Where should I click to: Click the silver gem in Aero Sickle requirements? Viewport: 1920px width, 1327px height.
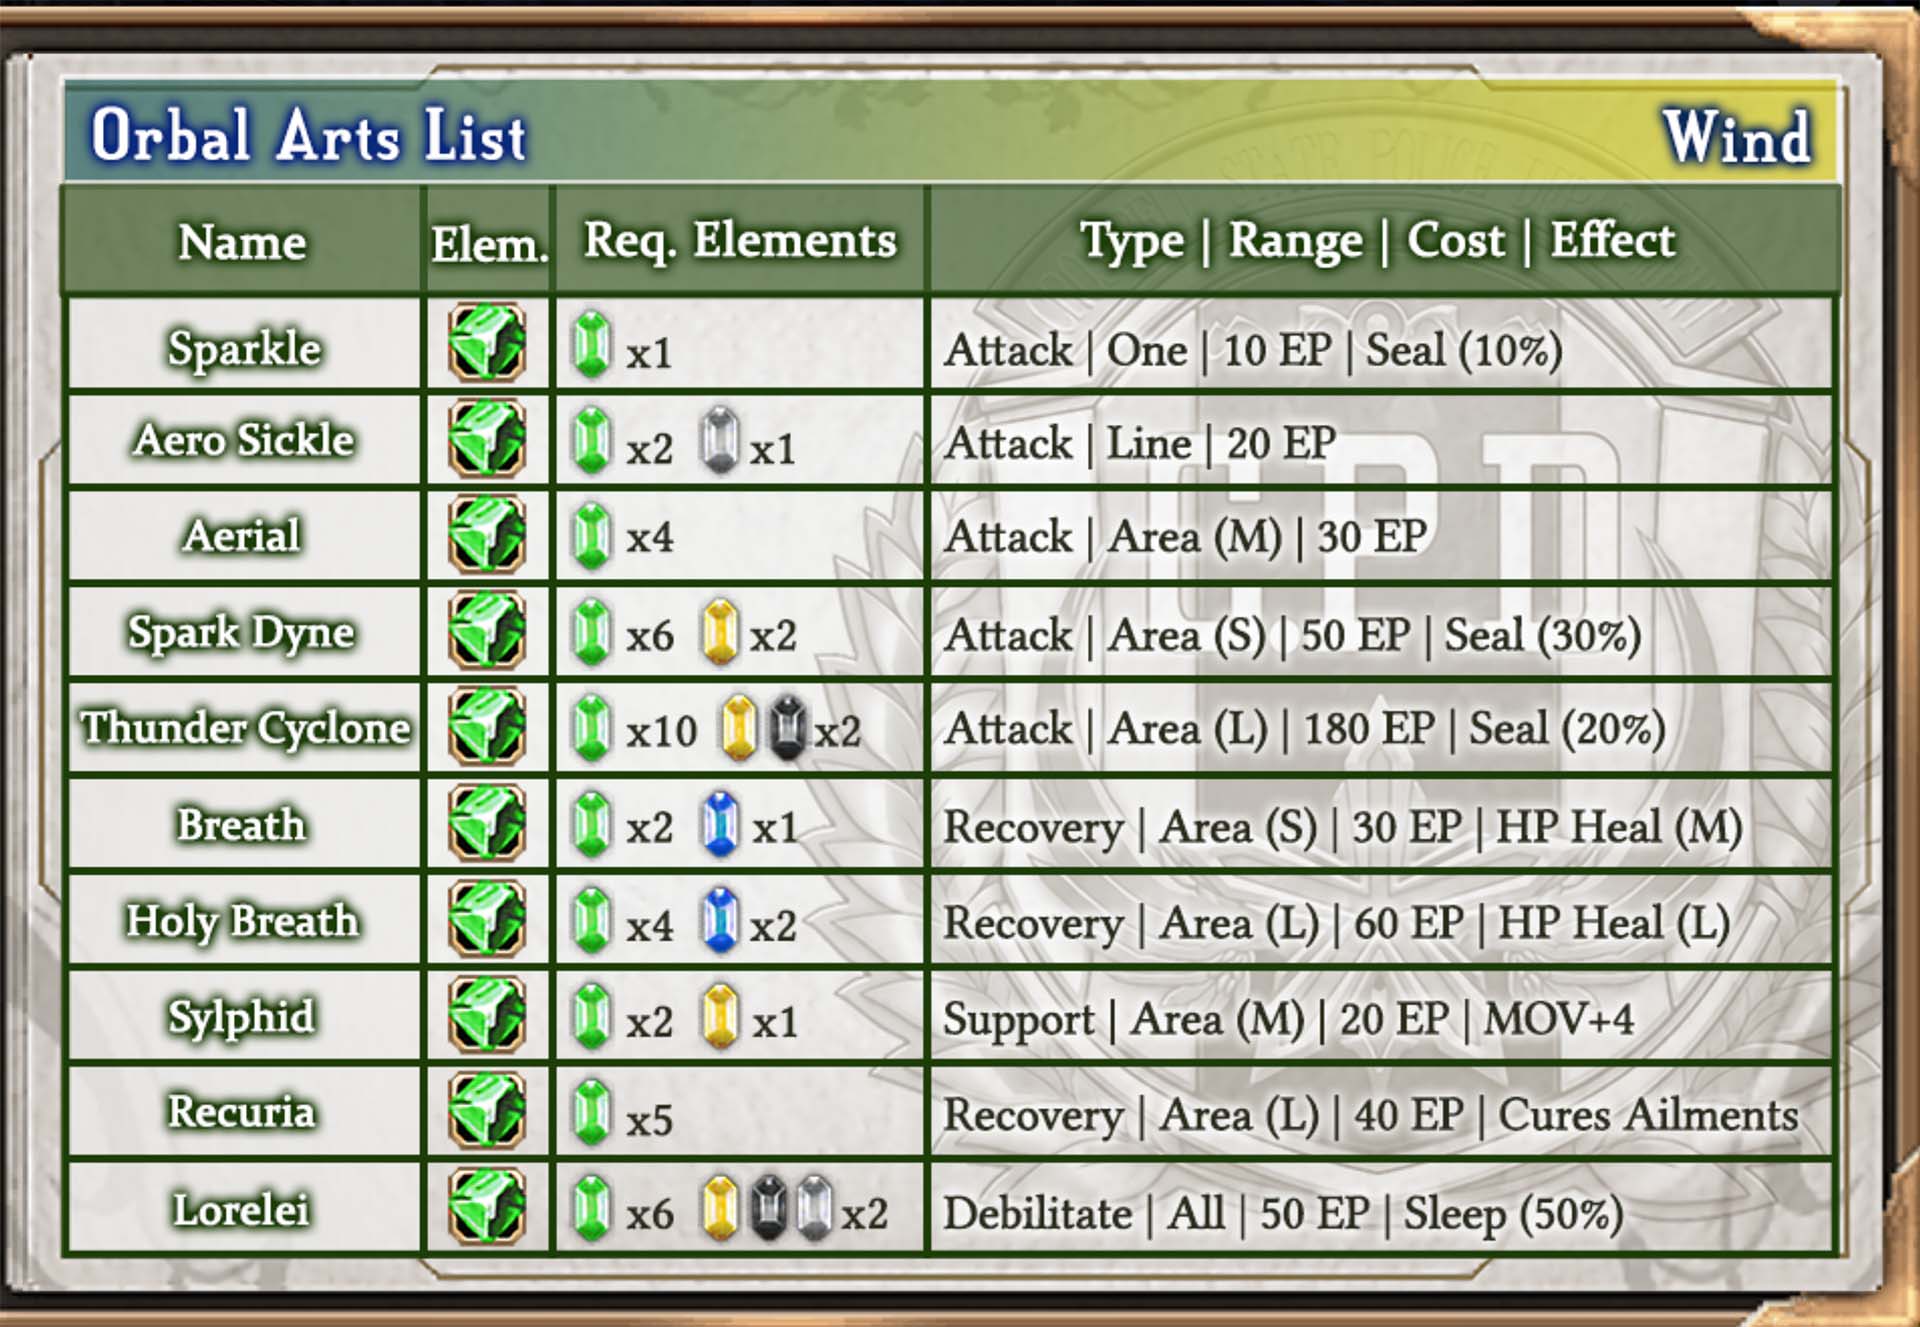[x=720, y=440]
